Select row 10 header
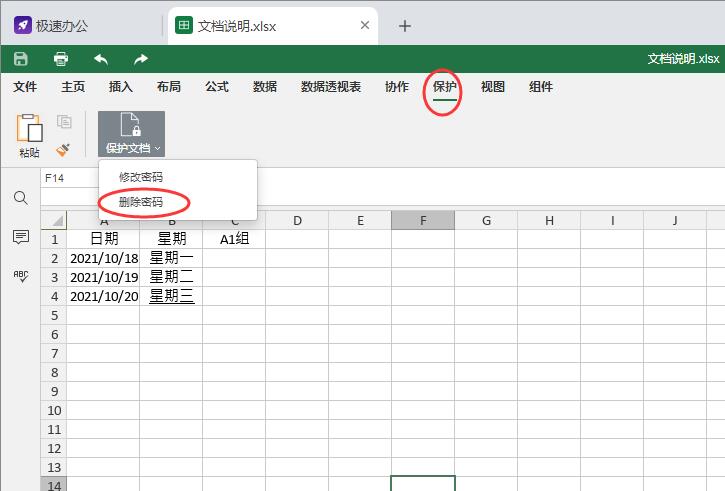This screenshot has height=491, width=725. [x=54, y=410]
